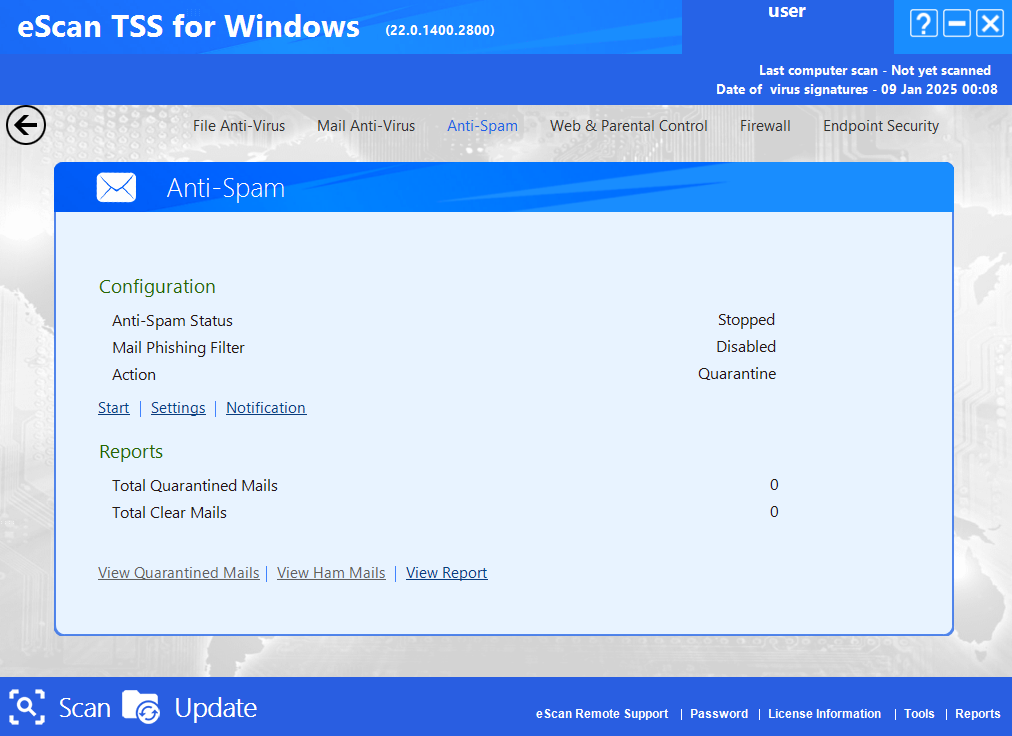Image resolution: width=1012 pixels, height=736 pixels.
Task: Open License Information
Action: (824, 713)
